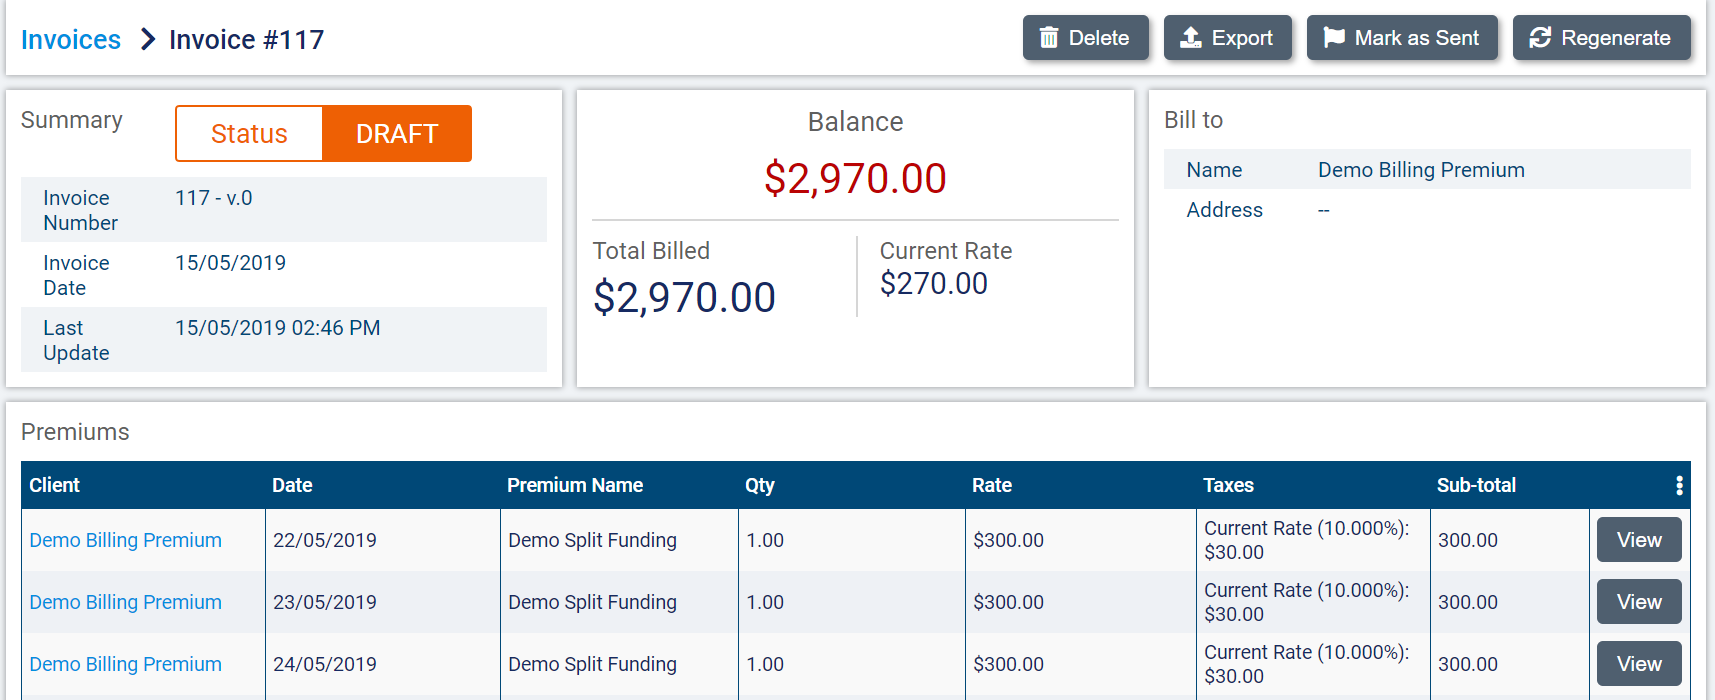Image resolution: width=1715 pixels, height=700 pixels.
Task: Click the Regenerate refresh icon
Action: tap(1540, 38)
